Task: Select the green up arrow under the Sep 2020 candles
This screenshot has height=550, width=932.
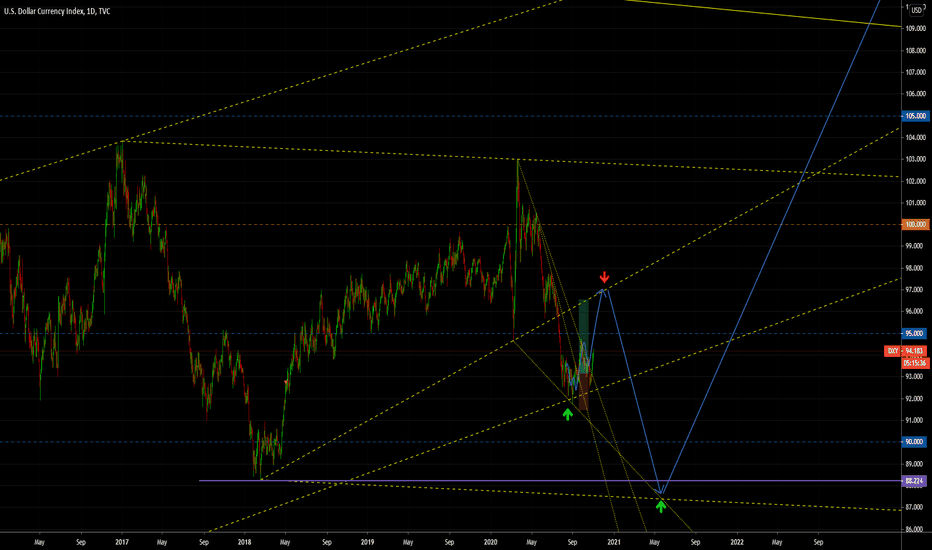Action: (568, 414)
